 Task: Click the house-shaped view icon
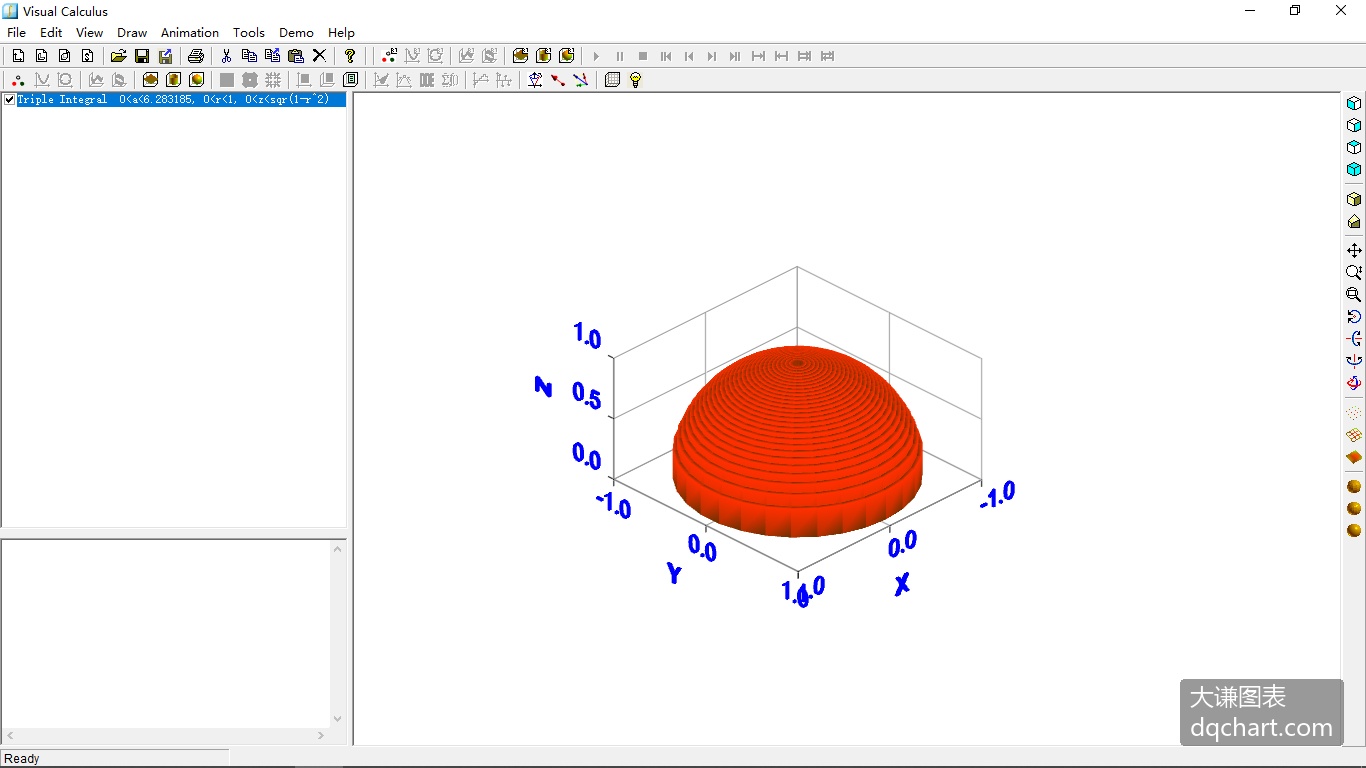click(1354, 221)
